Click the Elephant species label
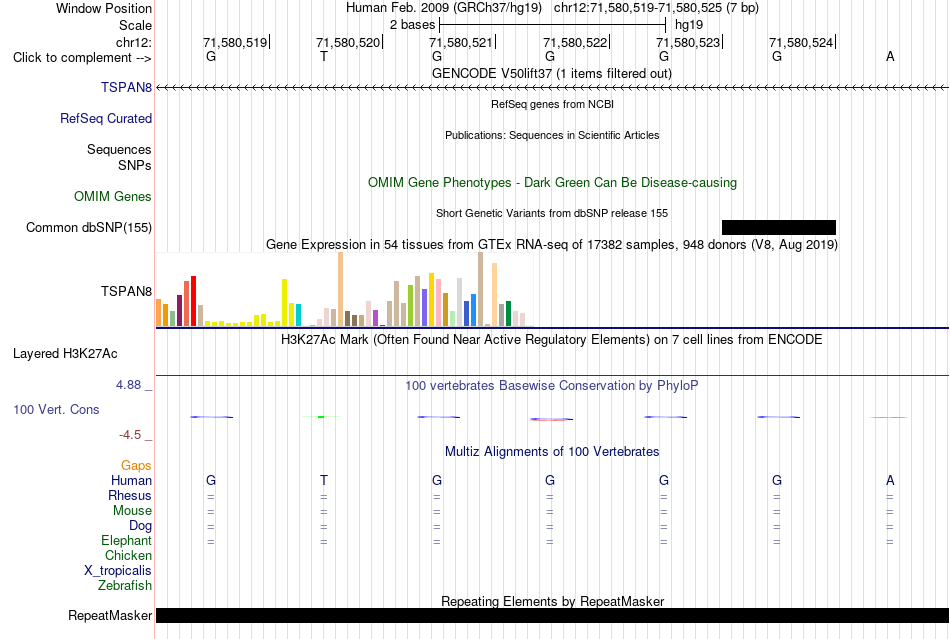This screenshot has width=950, height=639. pyautogui.click(x=126, y=541)
